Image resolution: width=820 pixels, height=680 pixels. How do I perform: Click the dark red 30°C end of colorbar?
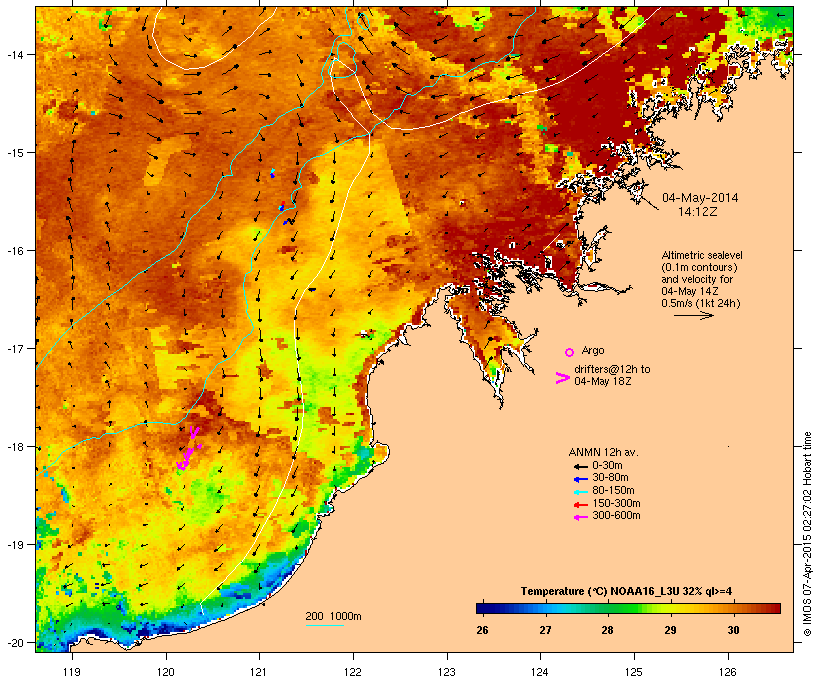pos(774,608)
